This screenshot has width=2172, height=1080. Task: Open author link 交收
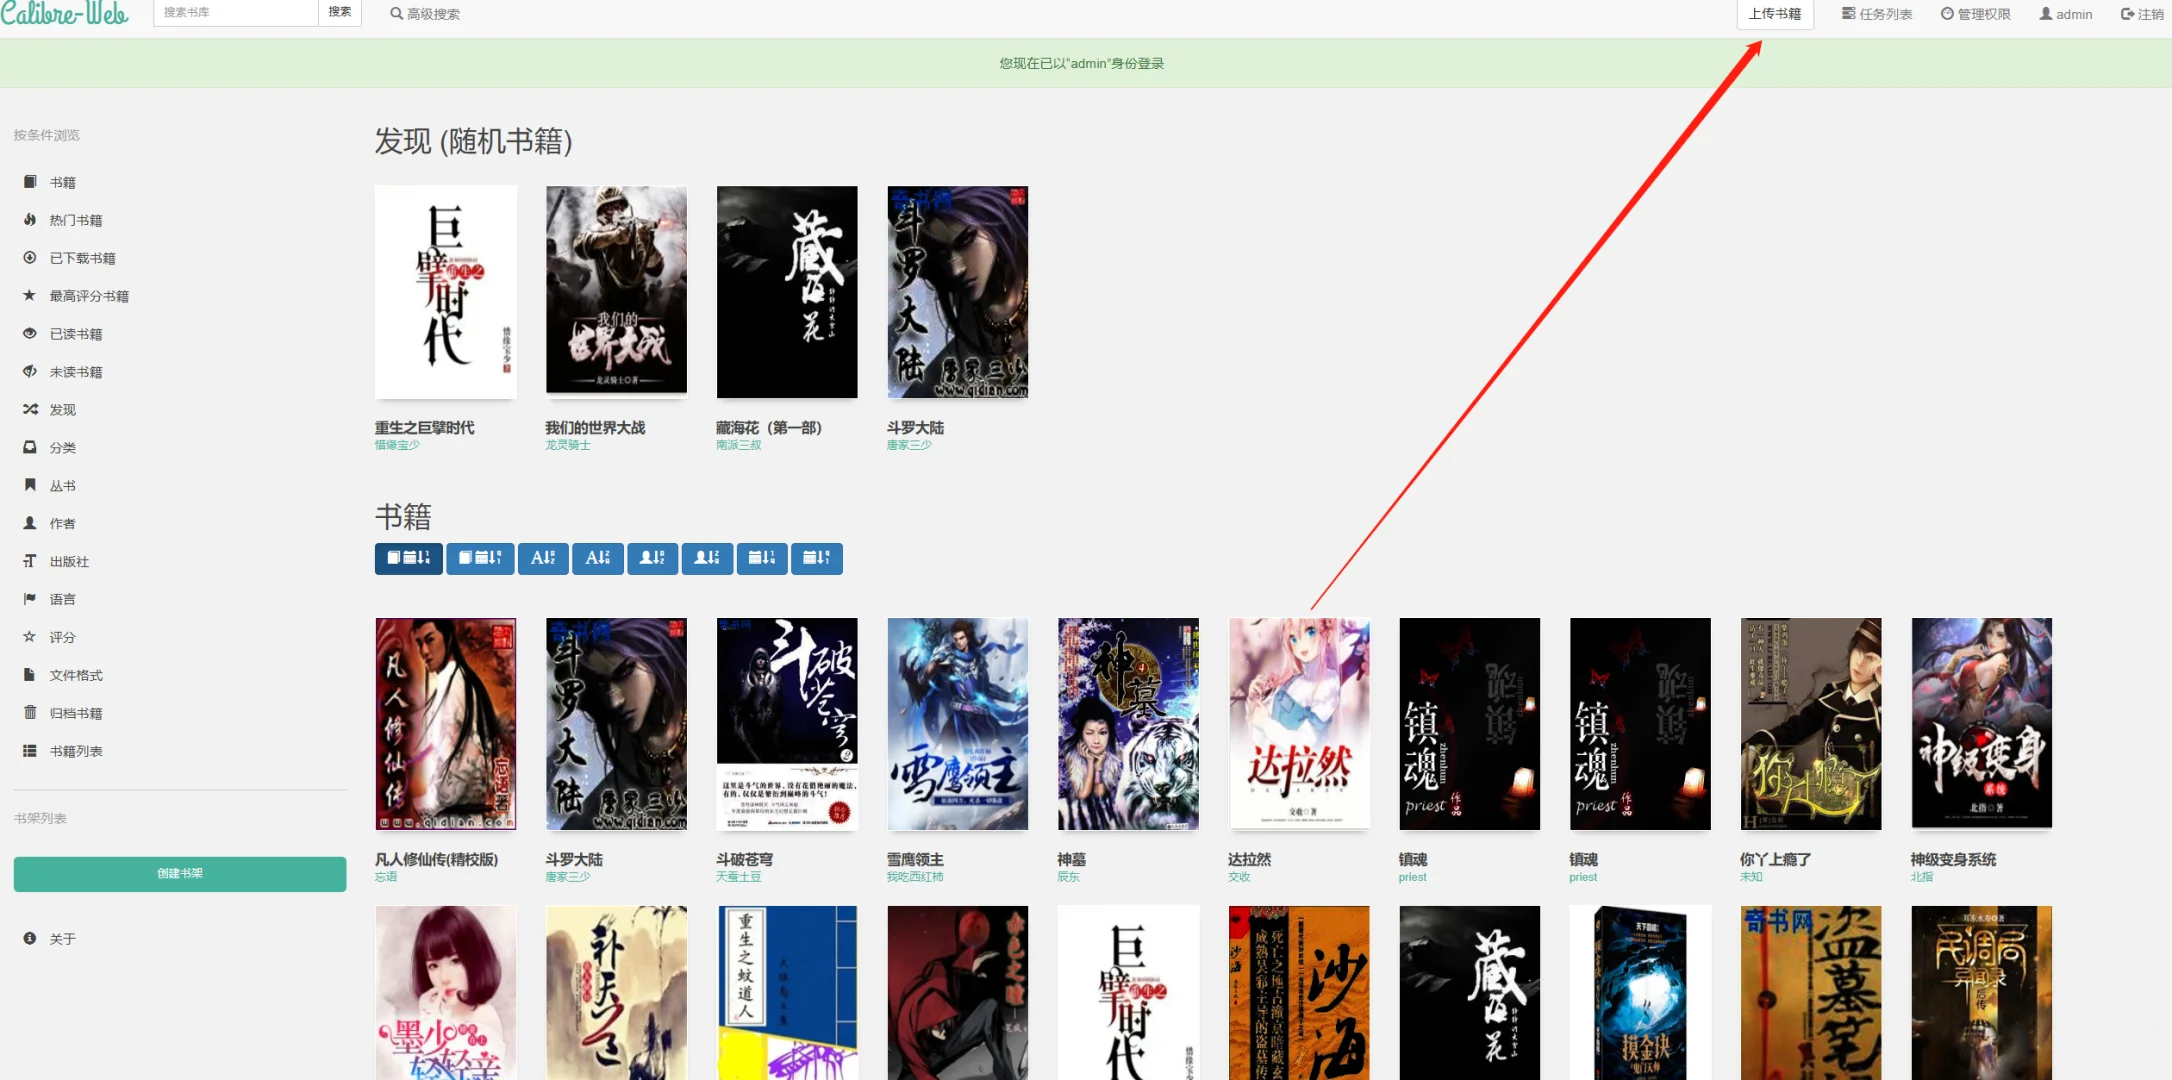tap(1239, 877)
